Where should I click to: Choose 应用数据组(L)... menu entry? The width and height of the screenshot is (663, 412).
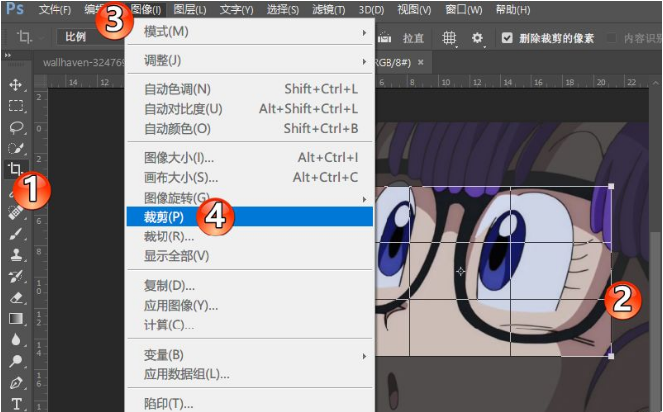[250, 374]
